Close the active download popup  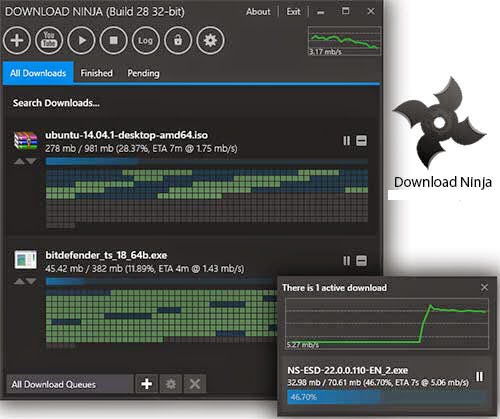(x=484, y=287)
